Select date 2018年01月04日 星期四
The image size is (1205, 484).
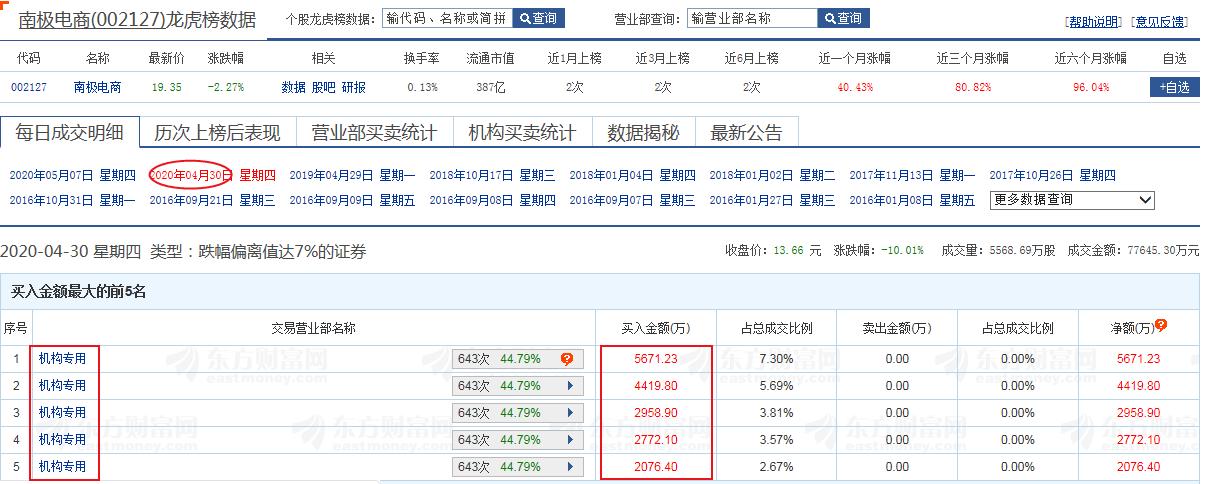(632, 175)
